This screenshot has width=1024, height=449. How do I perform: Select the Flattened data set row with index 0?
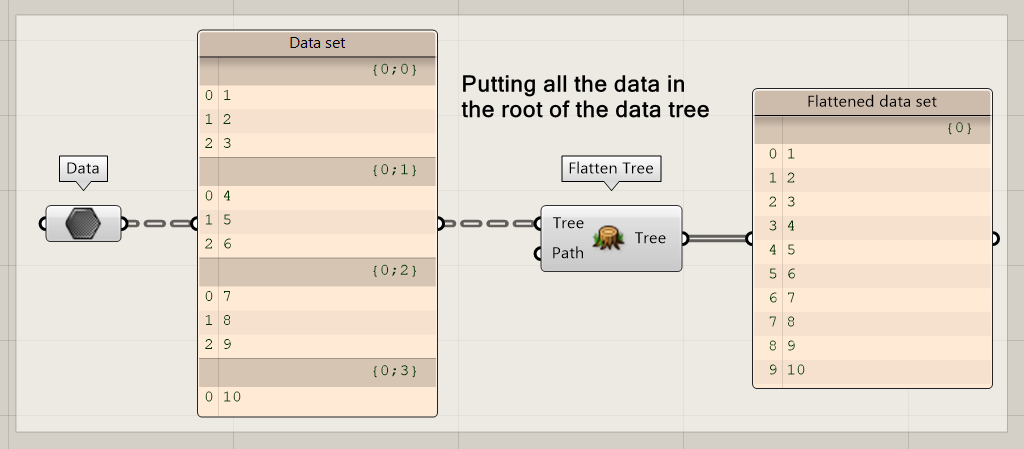(x=872, y=155)
